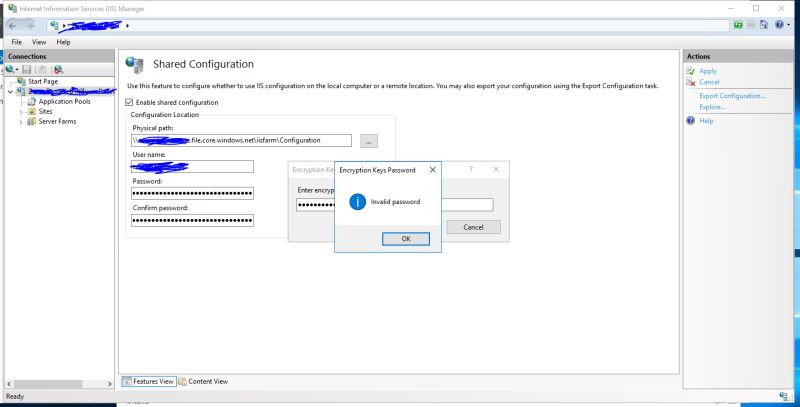Click the blue Help icon in top toolbar
800x407 pixels.
click(779, 24)
